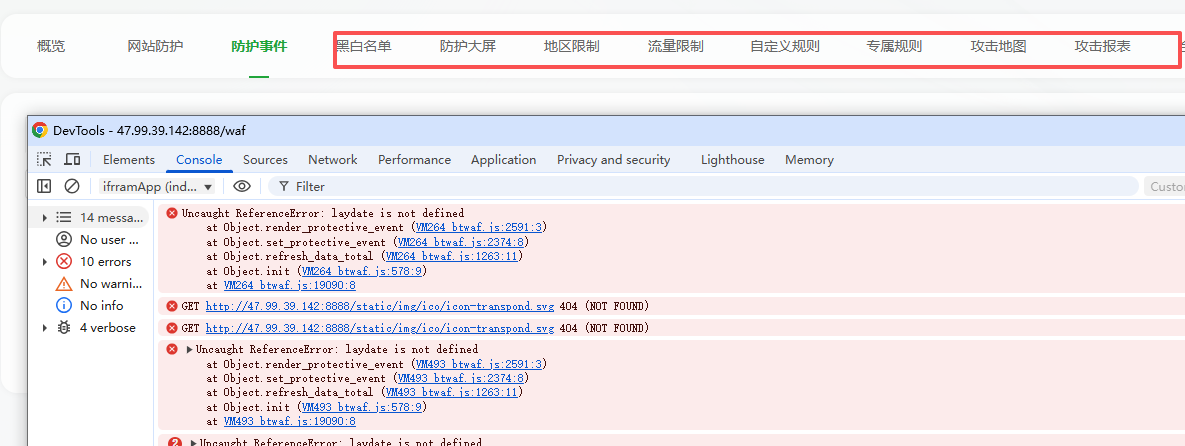Click the list icon beside 14 messages

(x=64, y=218)
